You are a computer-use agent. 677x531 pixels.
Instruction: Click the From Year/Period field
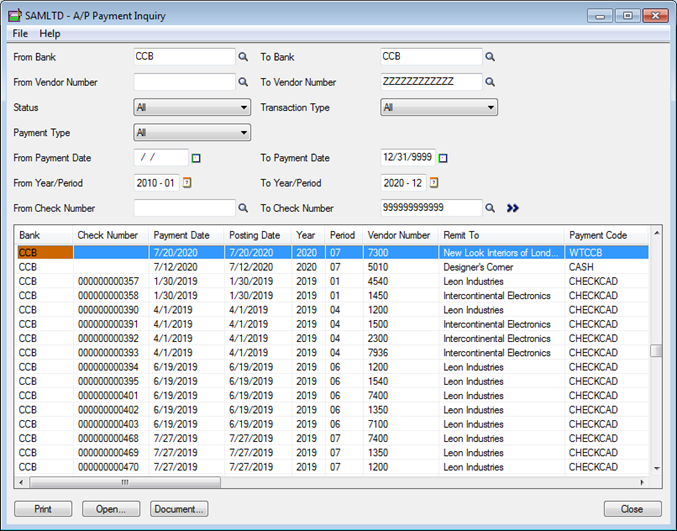(x=156, y=183)
